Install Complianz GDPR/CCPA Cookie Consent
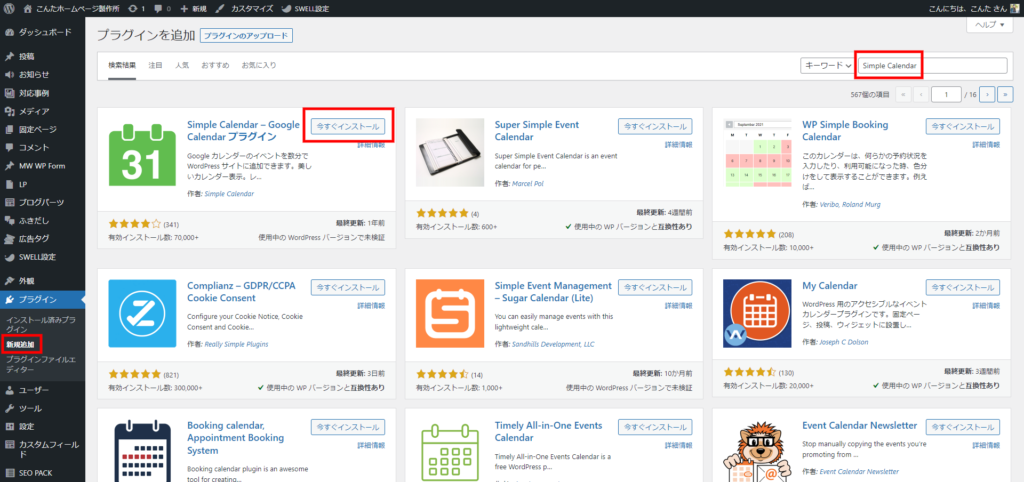1024x482 pixels. (x=347, y=287)
